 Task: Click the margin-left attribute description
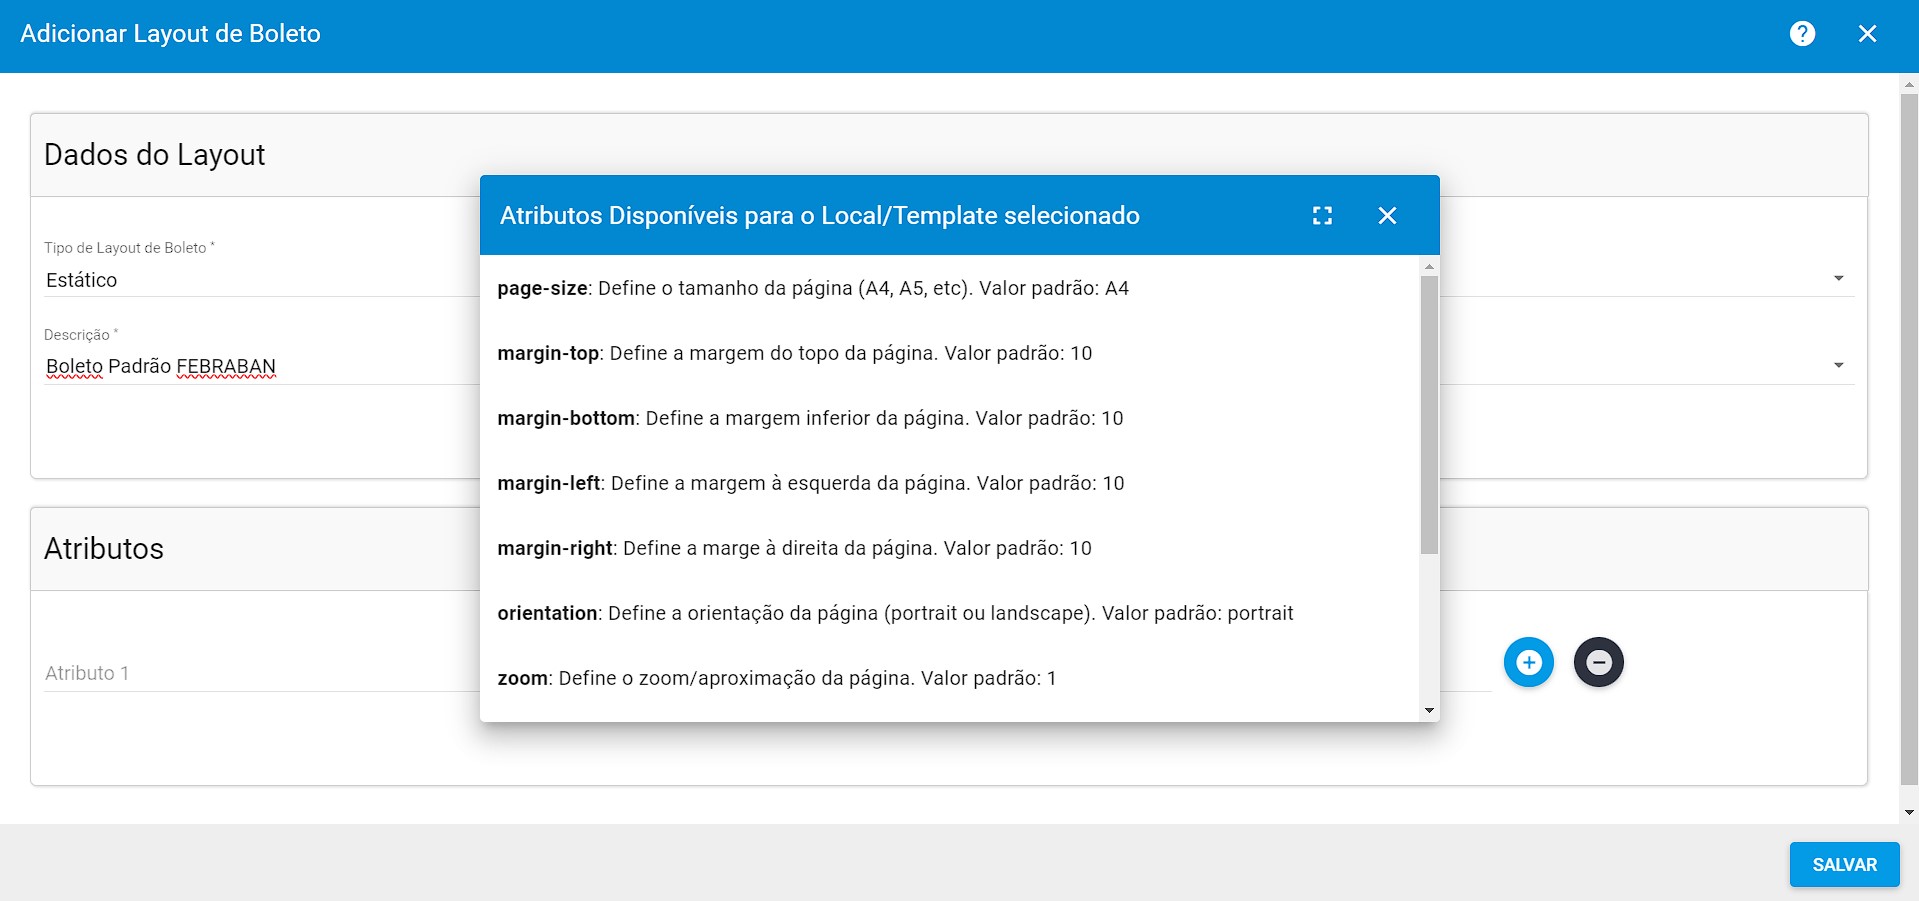click(x=811, y=483)
